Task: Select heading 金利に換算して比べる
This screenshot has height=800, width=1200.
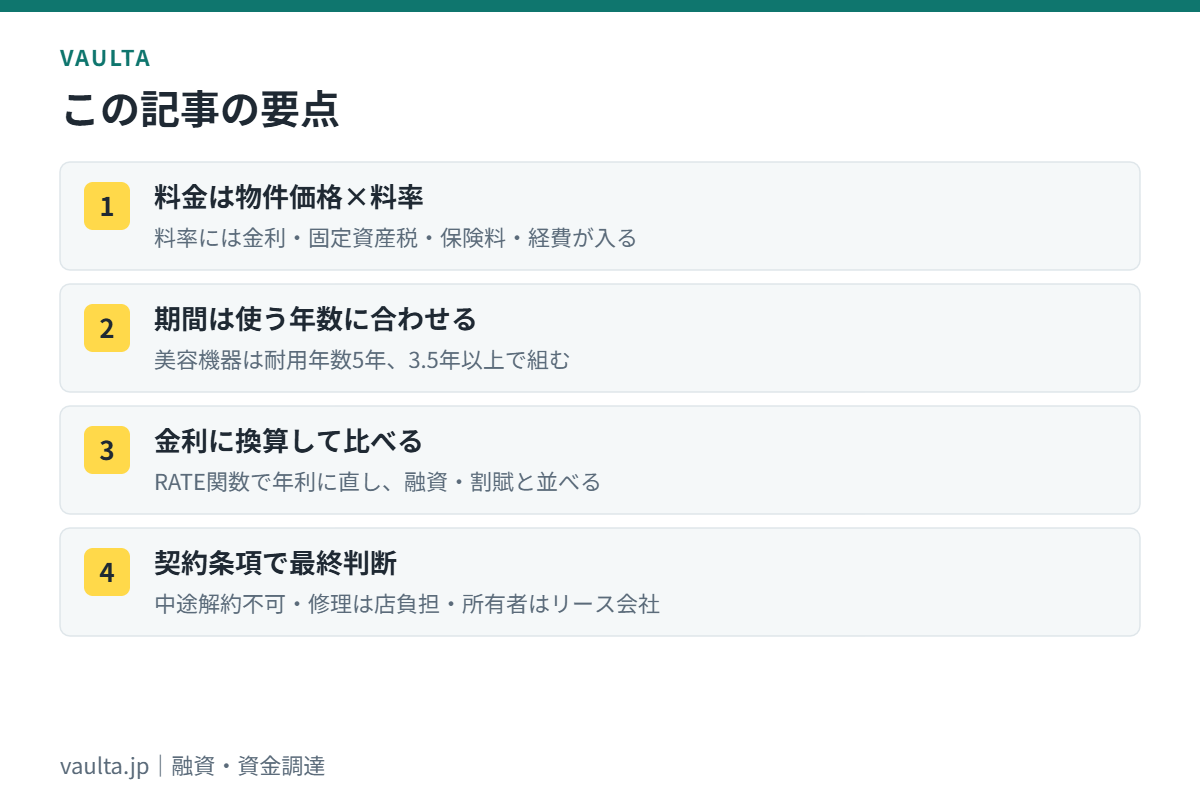Action: (289, 441)
